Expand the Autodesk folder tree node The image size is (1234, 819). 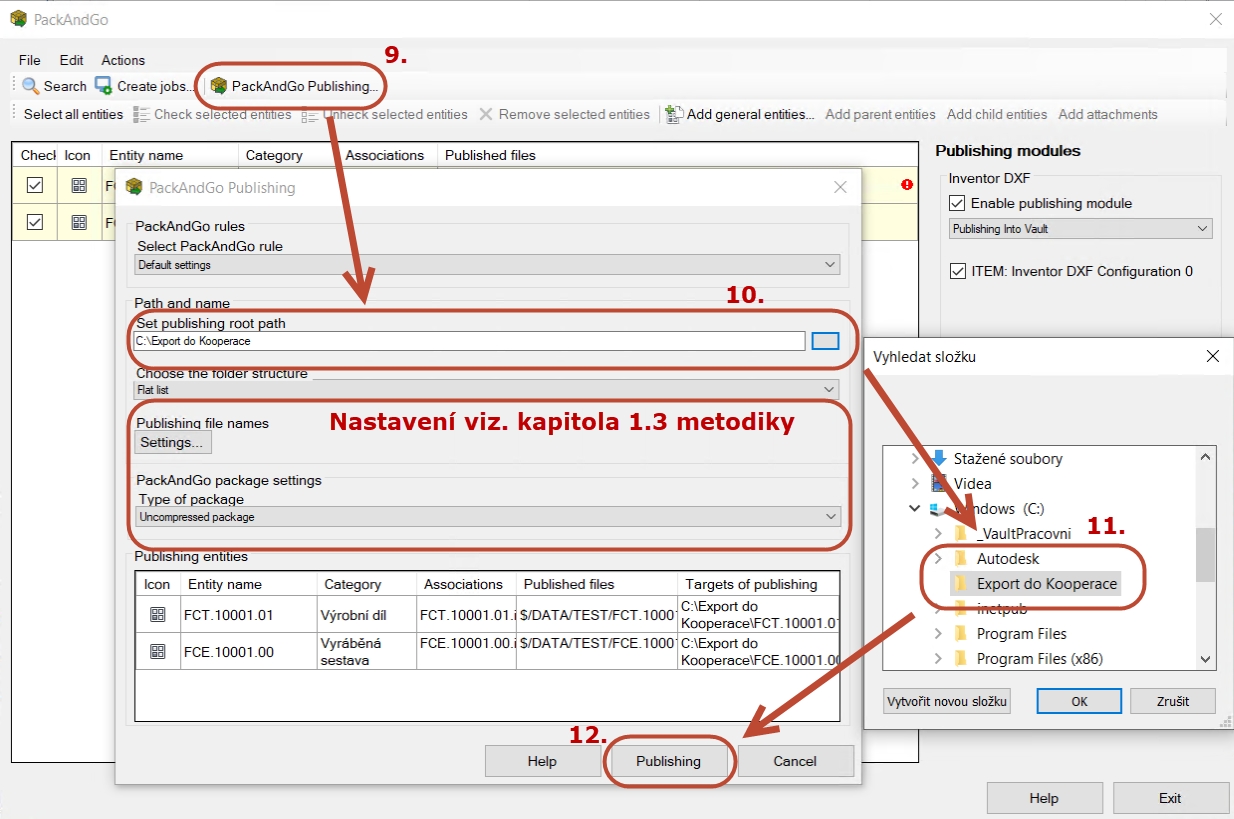pos(937,559)
